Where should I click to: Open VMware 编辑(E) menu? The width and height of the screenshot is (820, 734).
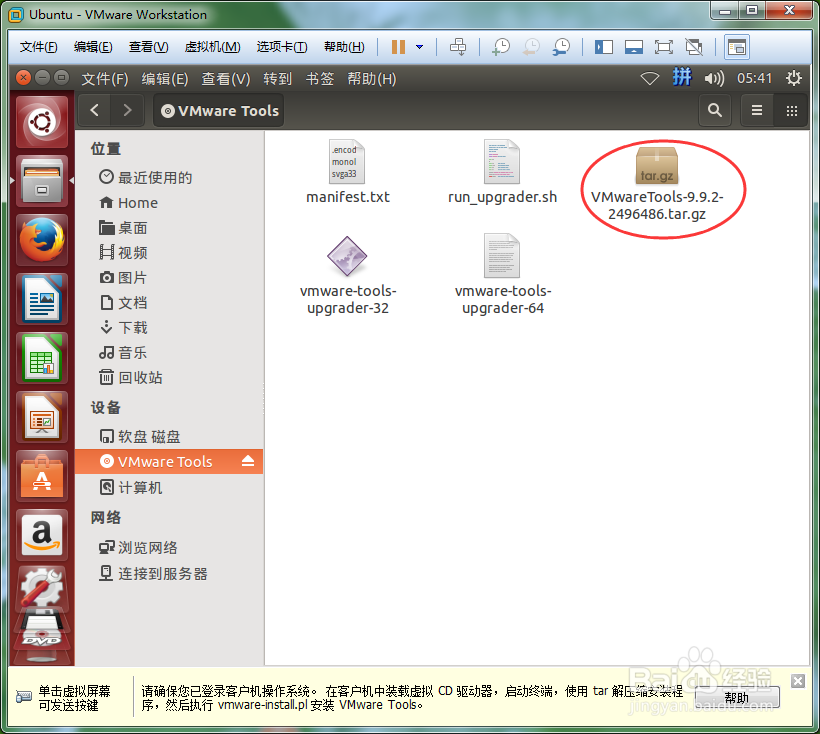click(x=93, y=47)
